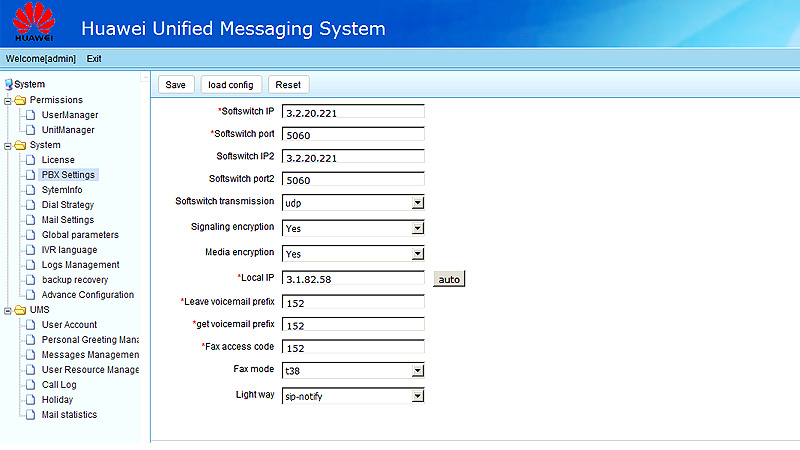The width and height of the screenshot is (800, 450).
Task: Click the SytemInfo page icon
Action: [x=31, y=190]
